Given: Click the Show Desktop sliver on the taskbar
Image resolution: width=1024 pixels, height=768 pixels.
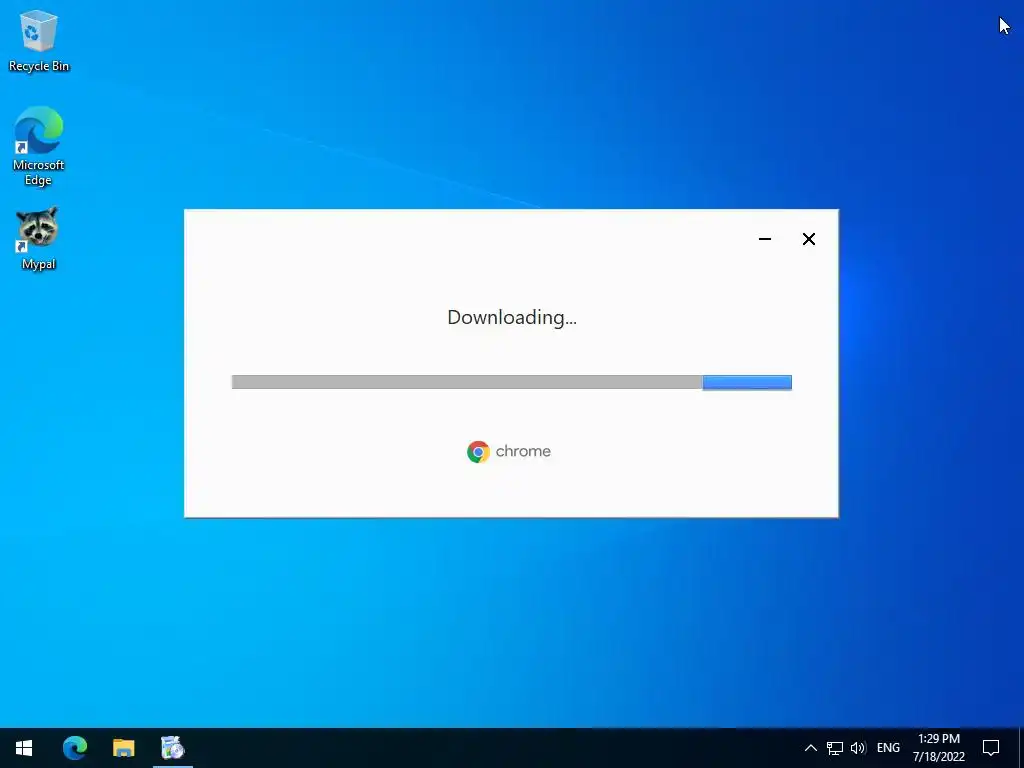Looking at the screenshot, I should (x=1021, y=748).
